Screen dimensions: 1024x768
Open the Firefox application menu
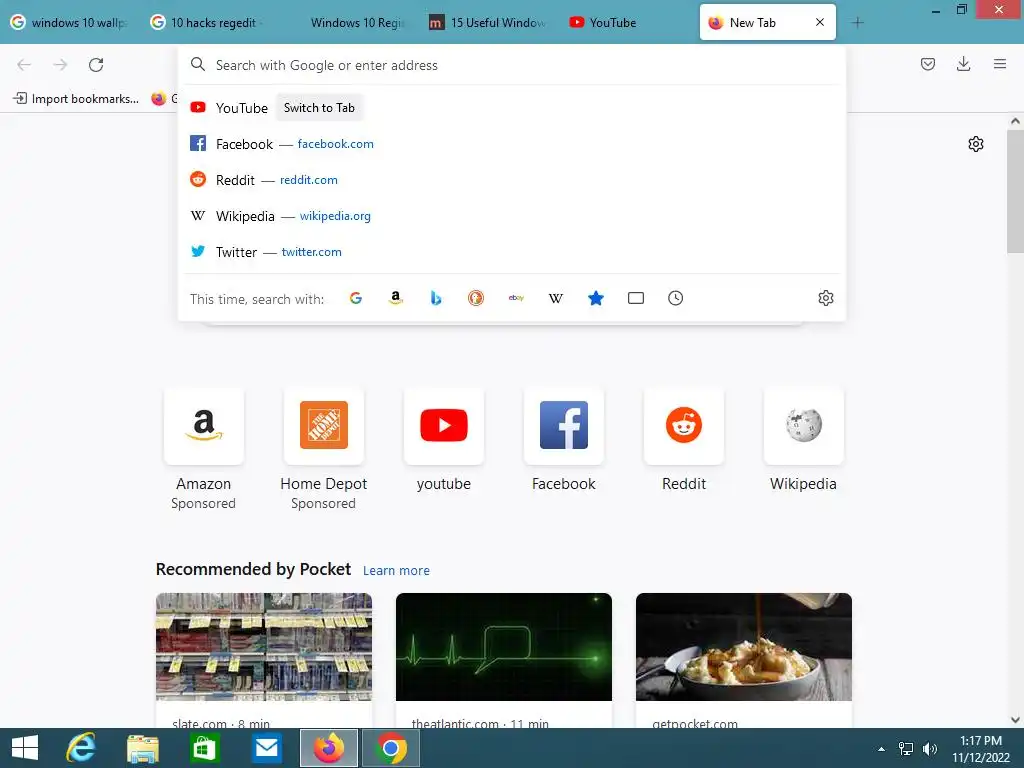coord(1000,64)
